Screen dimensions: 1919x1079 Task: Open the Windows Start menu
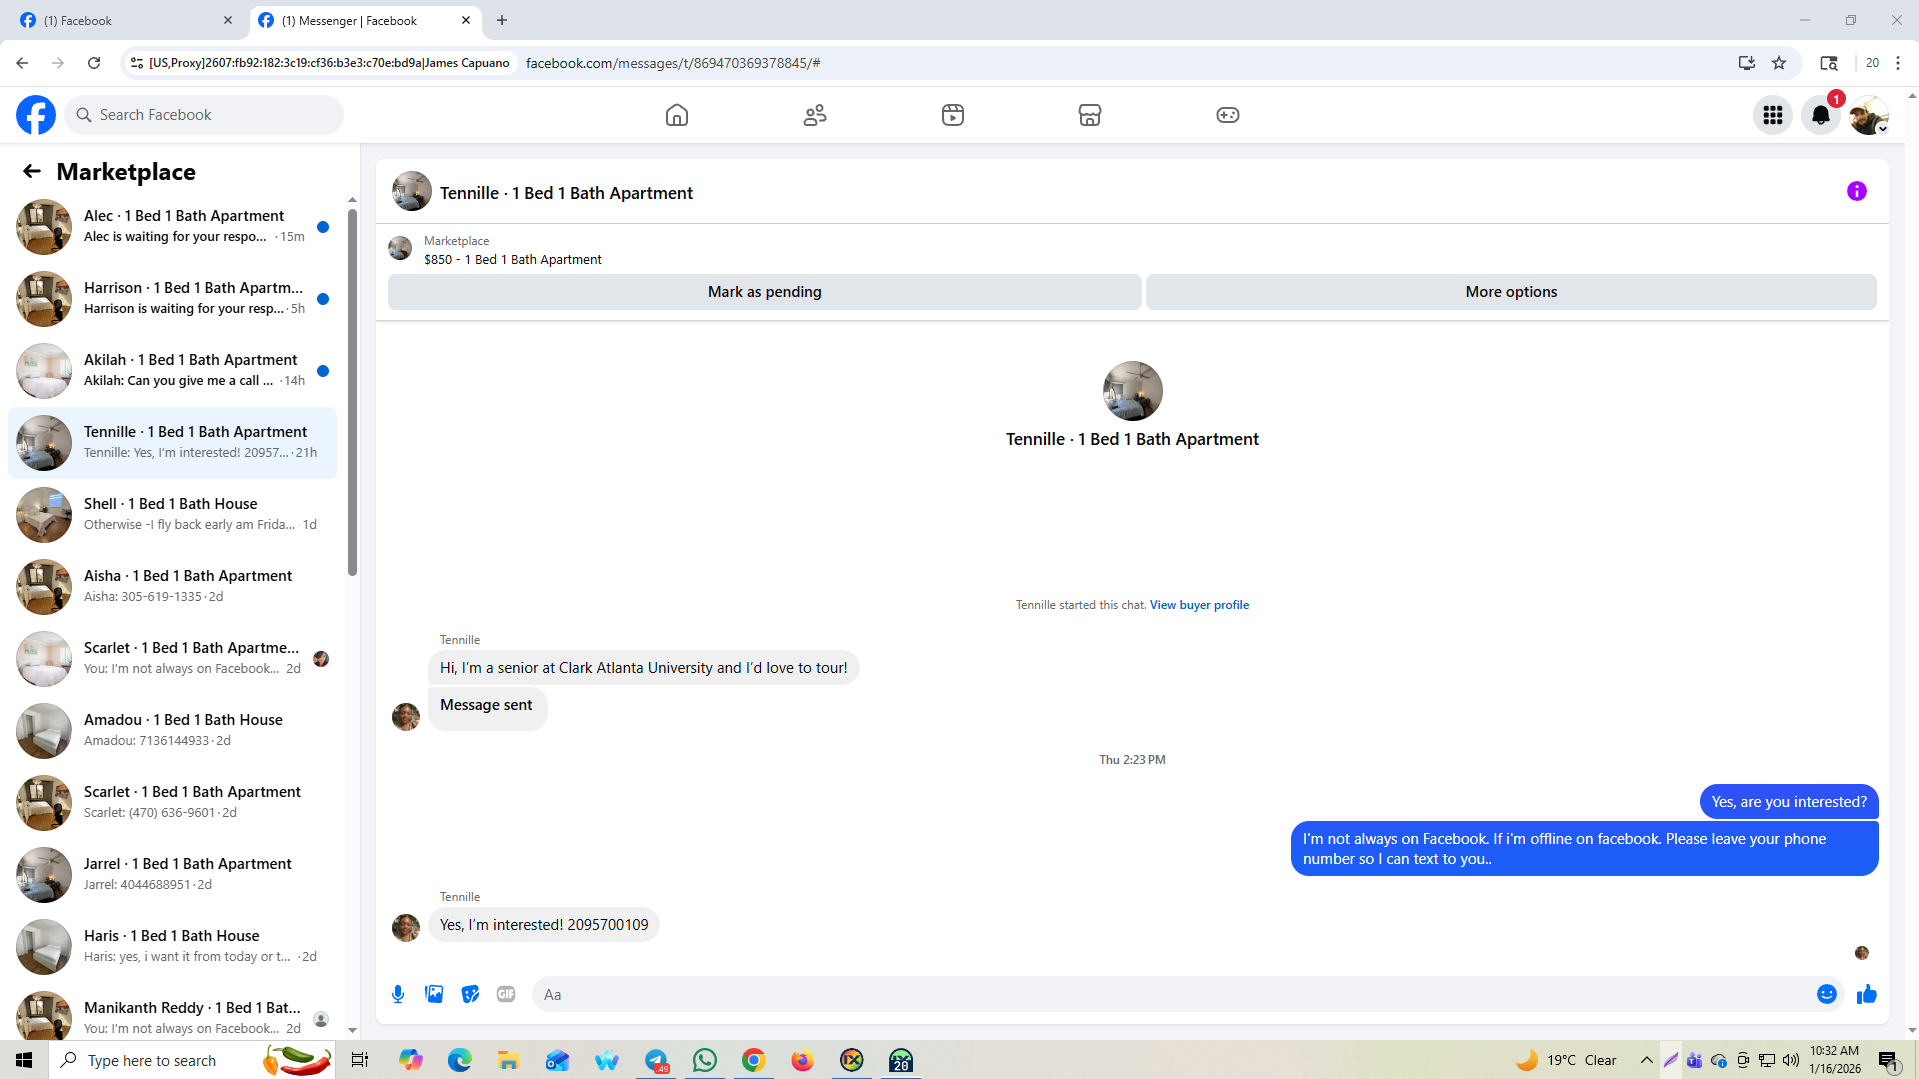point(24,1060)
